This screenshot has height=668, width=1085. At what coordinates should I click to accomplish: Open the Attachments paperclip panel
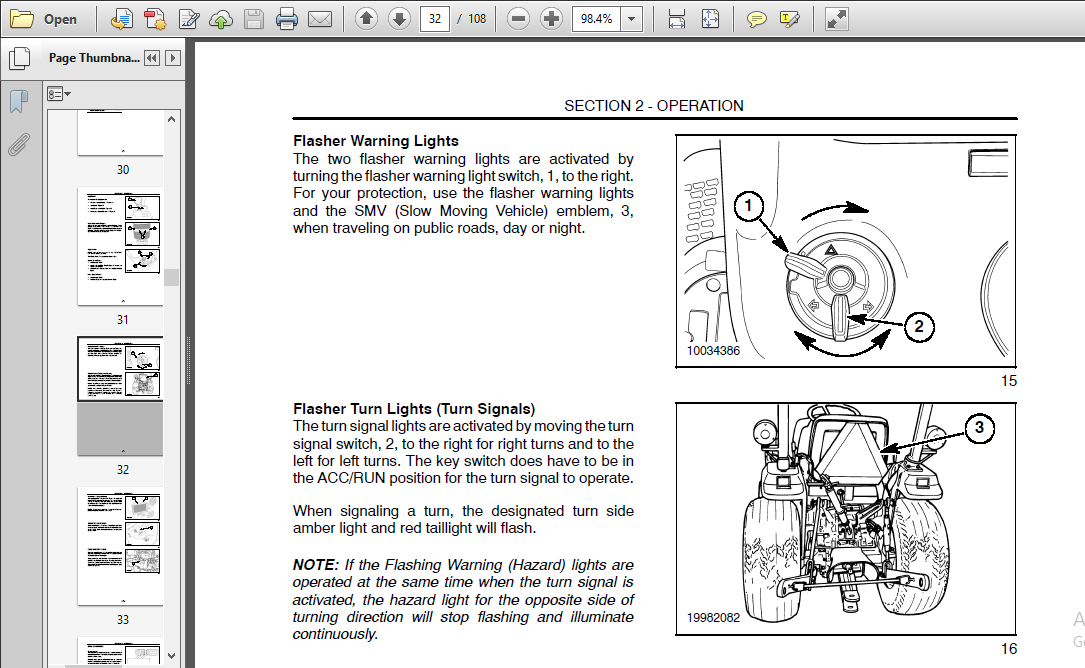(19, 145)
